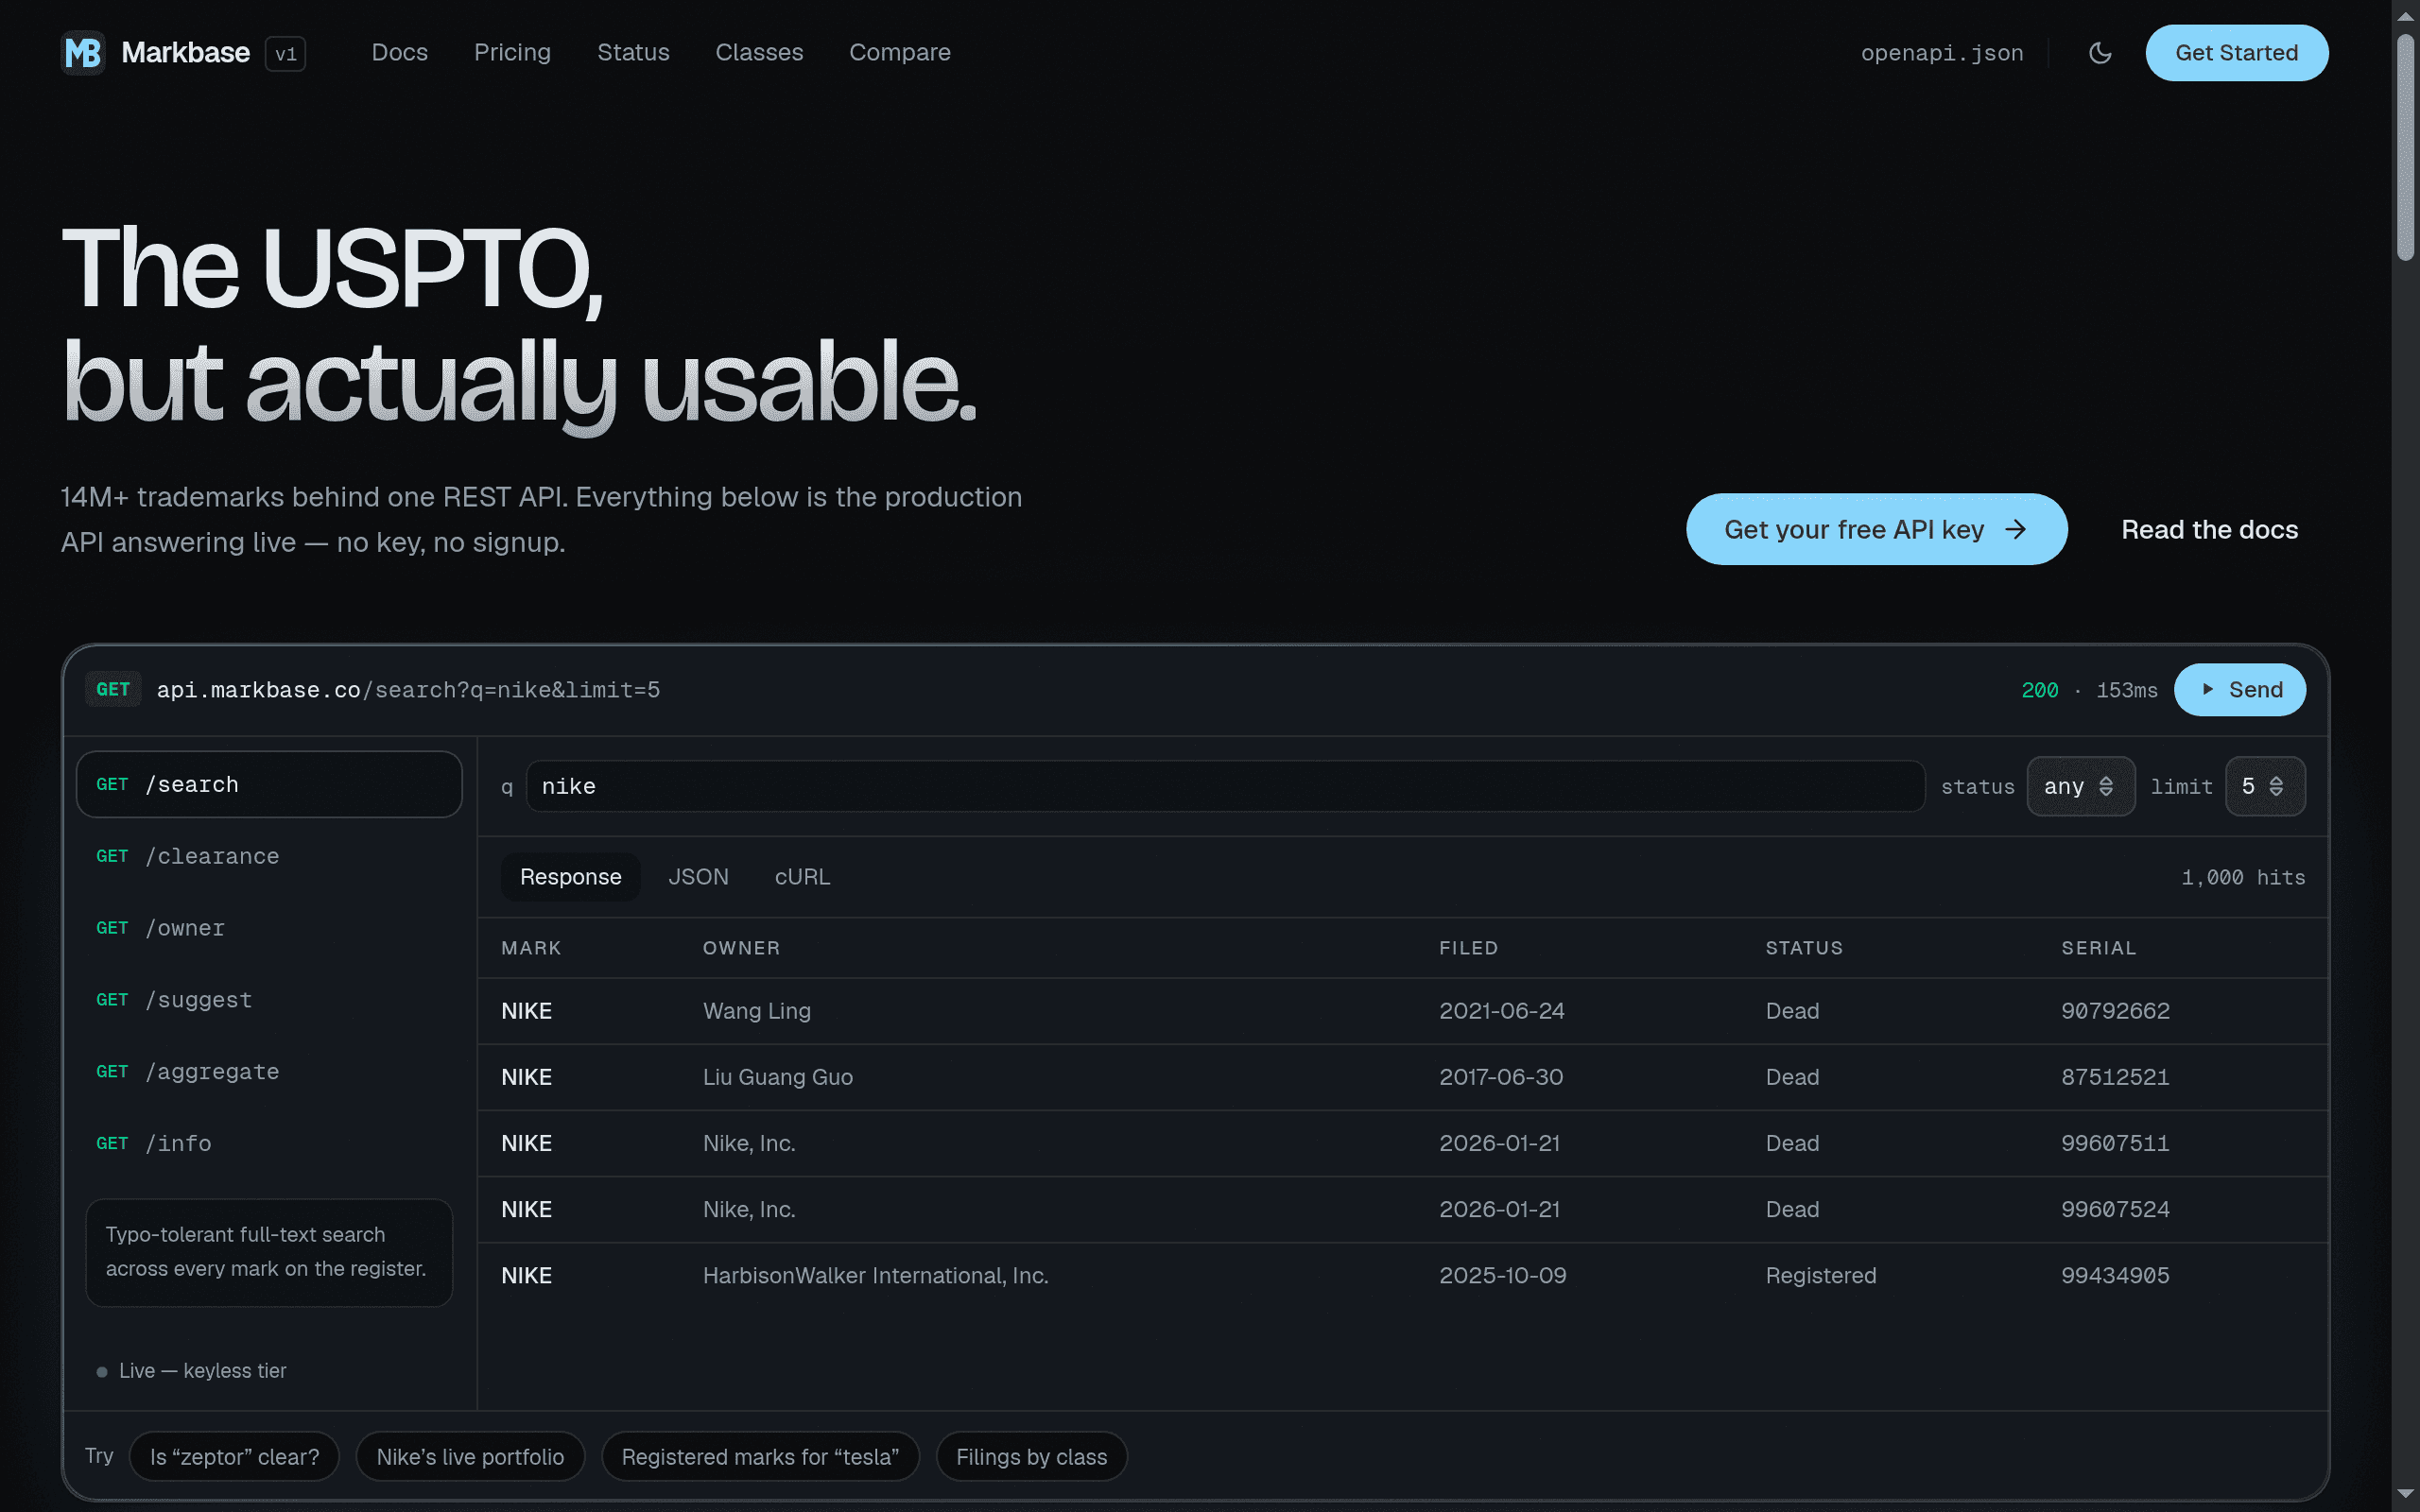This screenshot has width=2420, height=1512.
Task: Open the Classes nav link
Action: [759, 52]
